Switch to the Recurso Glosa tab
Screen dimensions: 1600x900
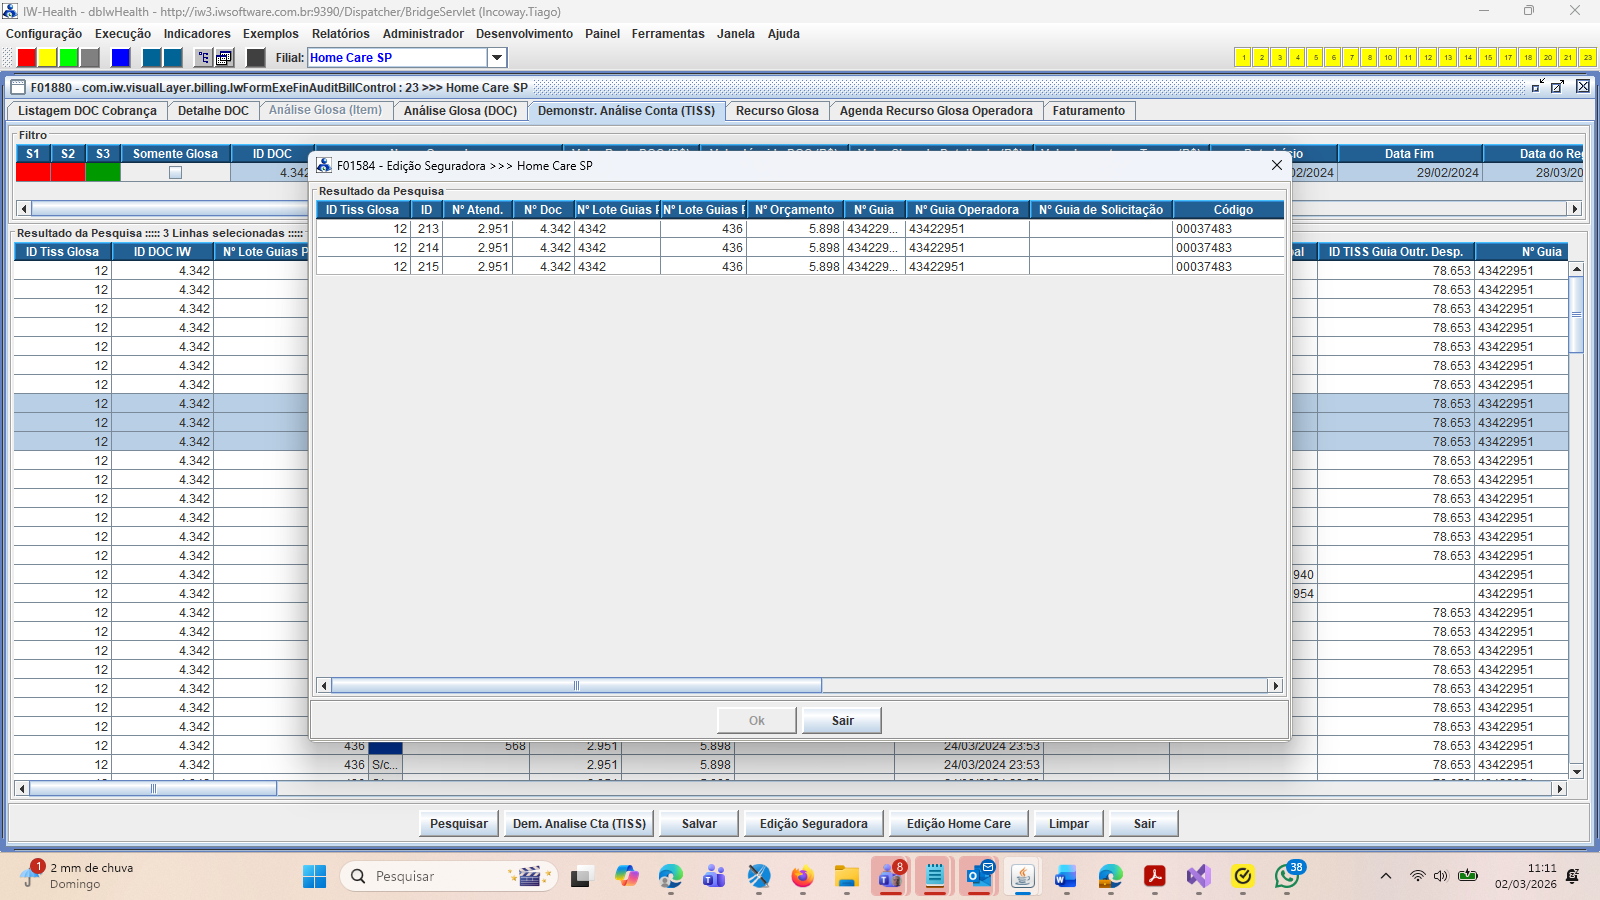(777, 111)
